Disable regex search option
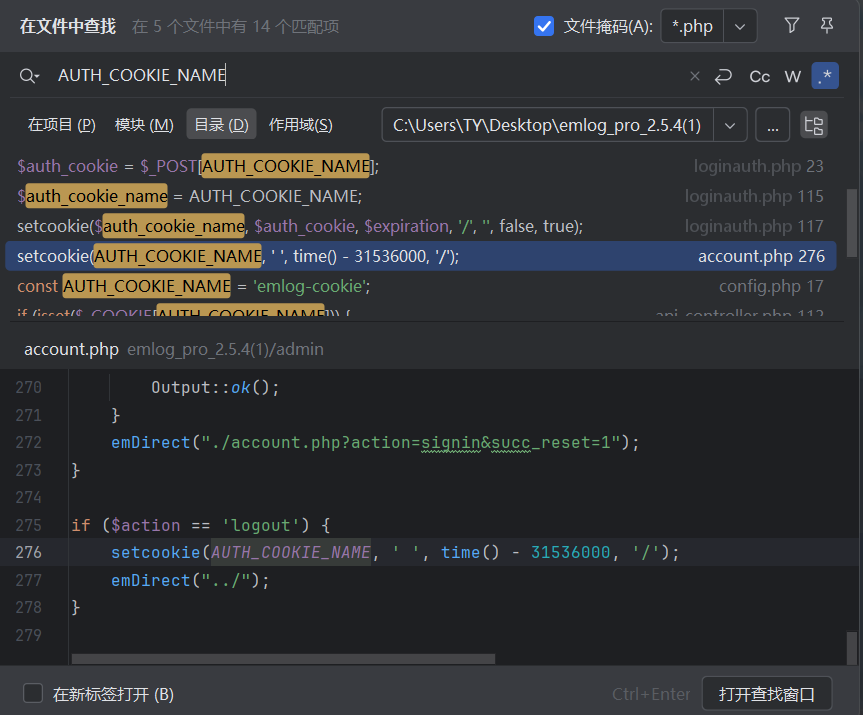Viewport: 863px width, 715px height. [825, 76]
